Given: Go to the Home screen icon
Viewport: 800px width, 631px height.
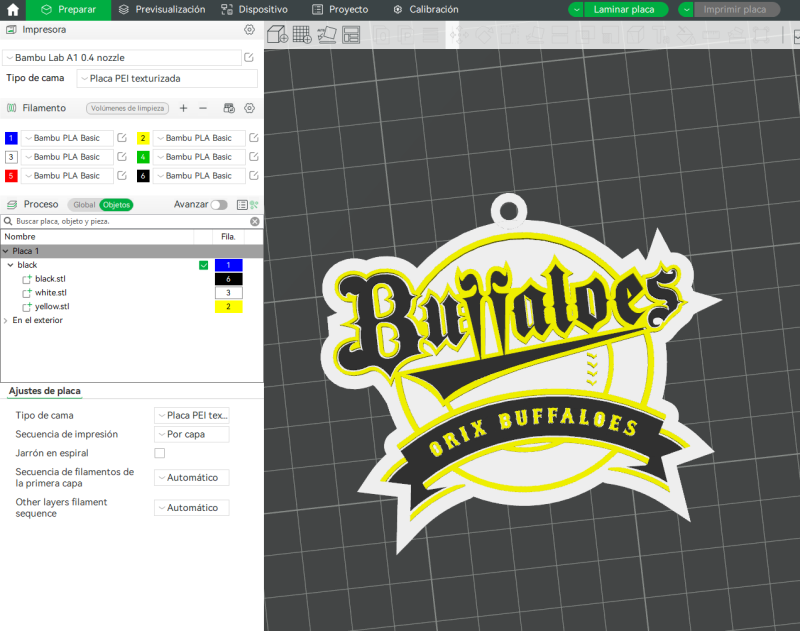Looking at the screenshot, I should click(13, 9).
